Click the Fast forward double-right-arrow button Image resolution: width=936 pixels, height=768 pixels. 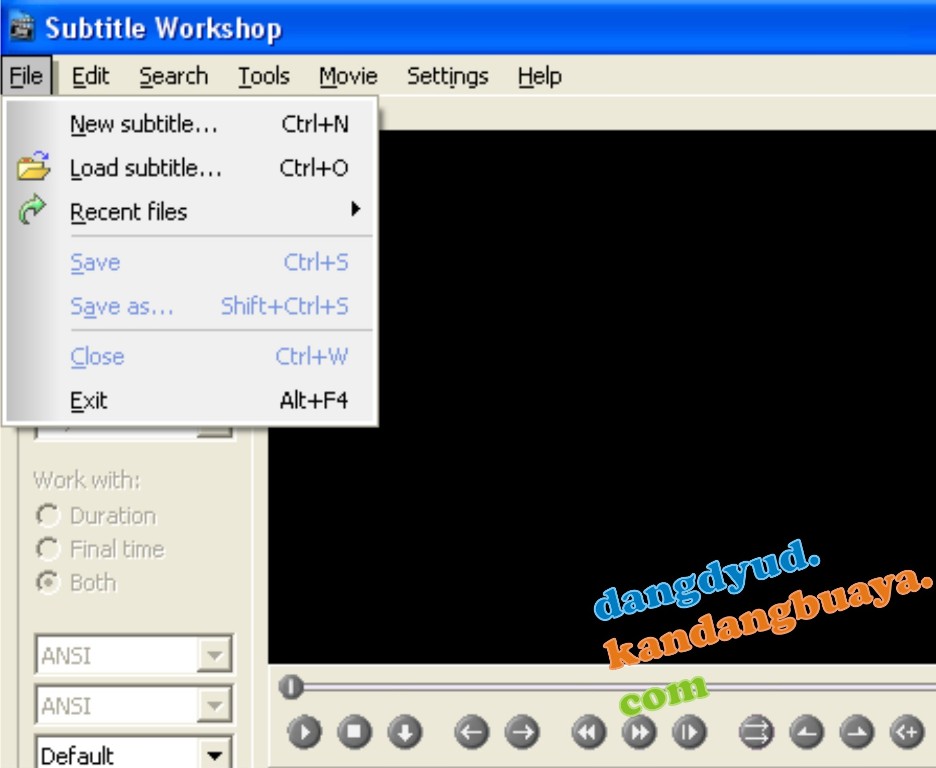639,732
